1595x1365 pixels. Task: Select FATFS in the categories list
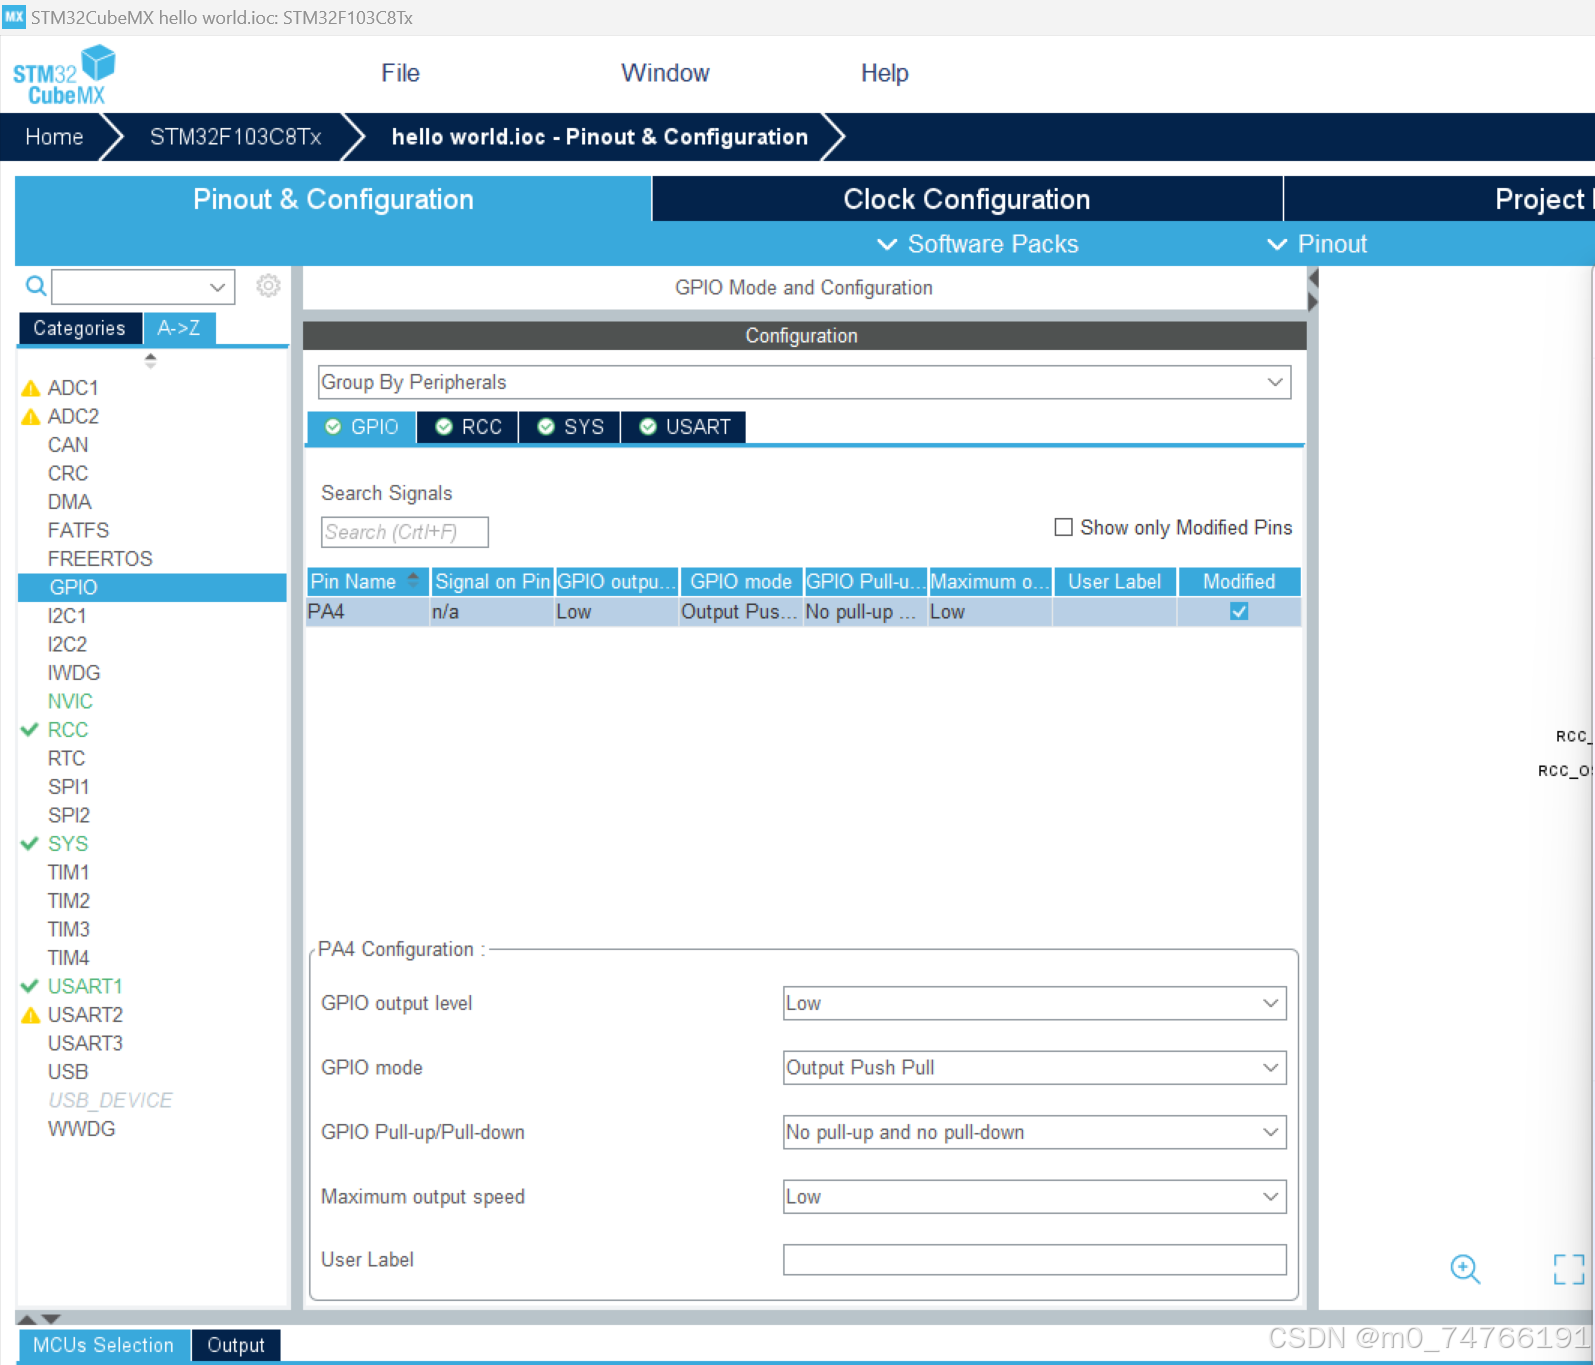78,530
